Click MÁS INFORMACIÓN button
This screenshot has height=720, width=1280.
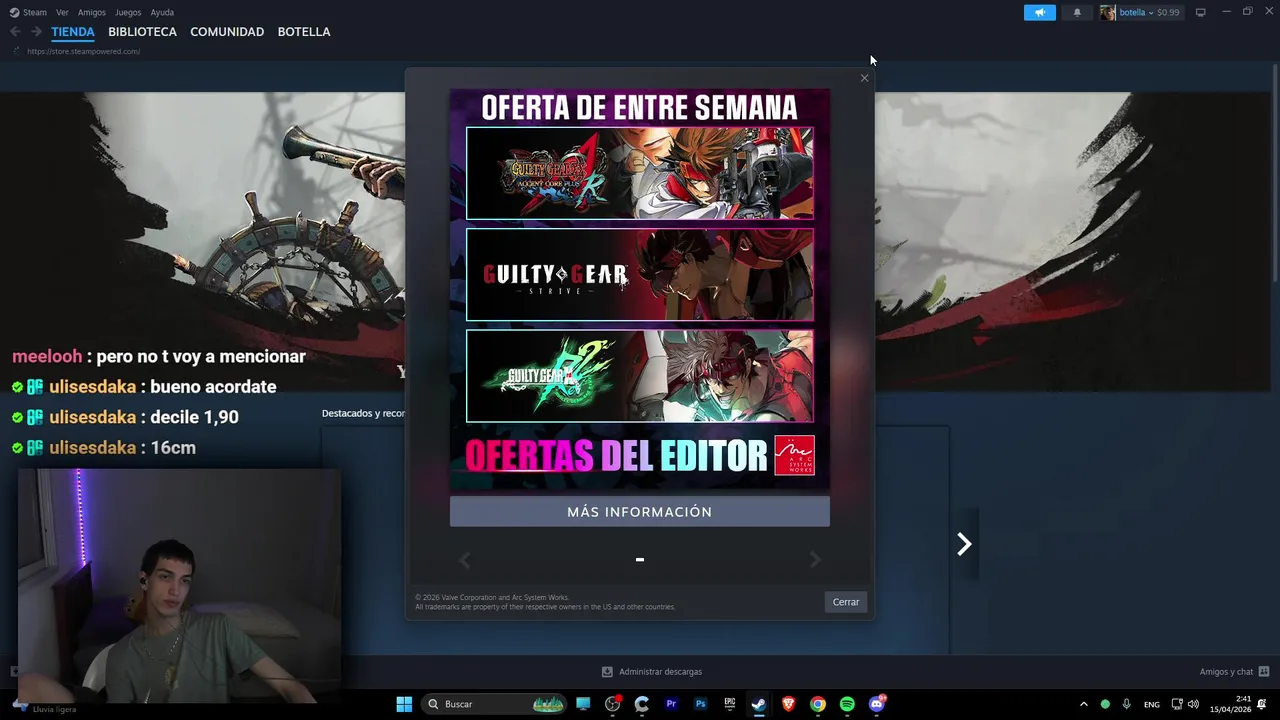(x=640, y=512)
